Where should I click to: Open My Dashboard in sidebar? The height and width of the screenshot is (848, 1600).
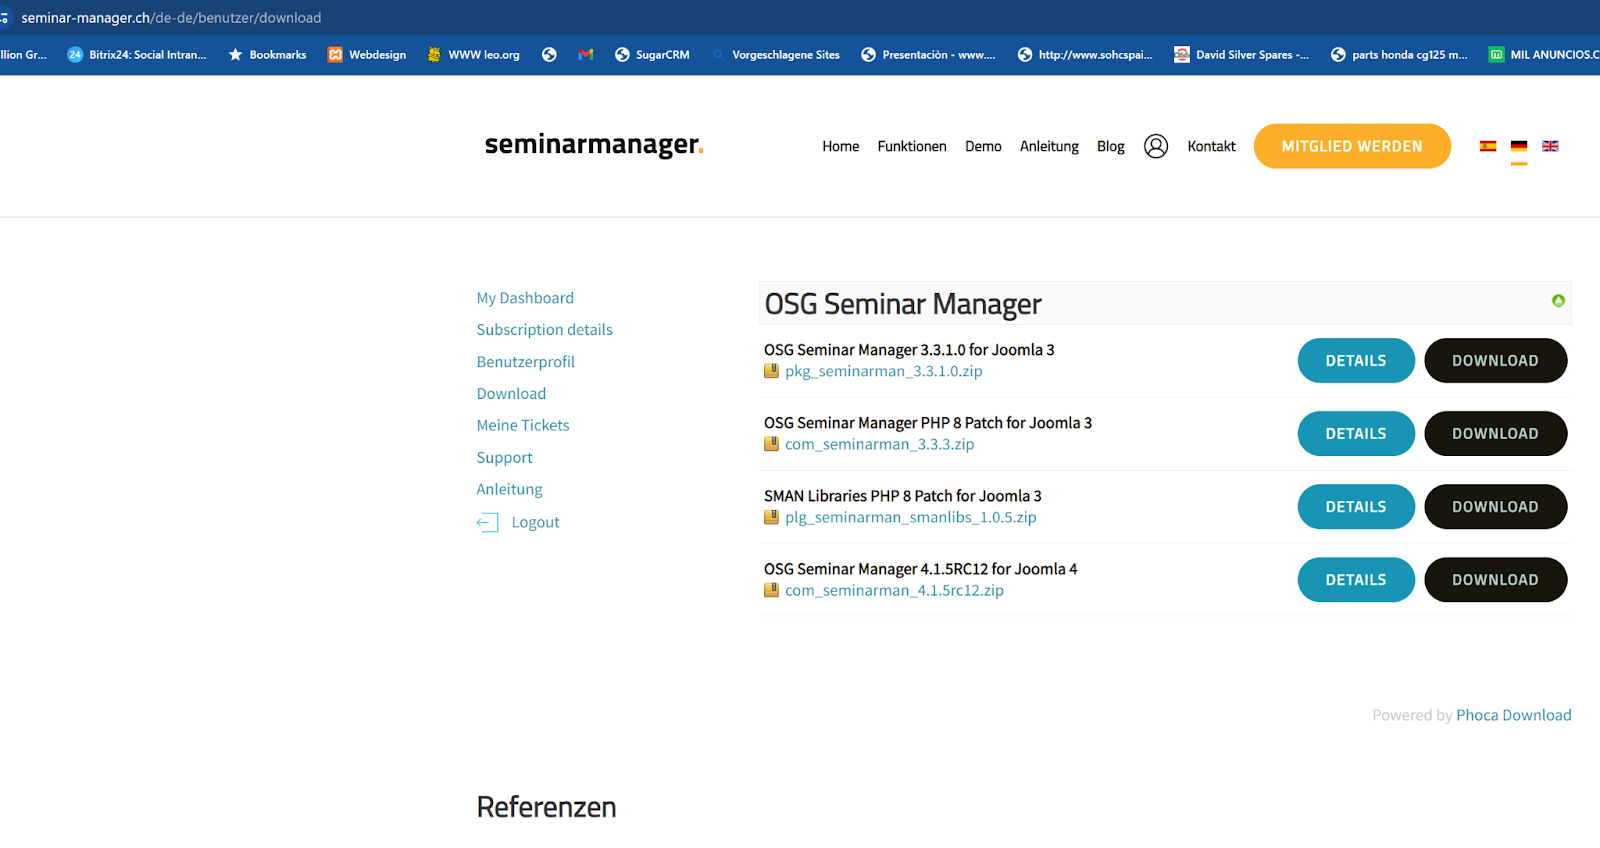(525, 298)
